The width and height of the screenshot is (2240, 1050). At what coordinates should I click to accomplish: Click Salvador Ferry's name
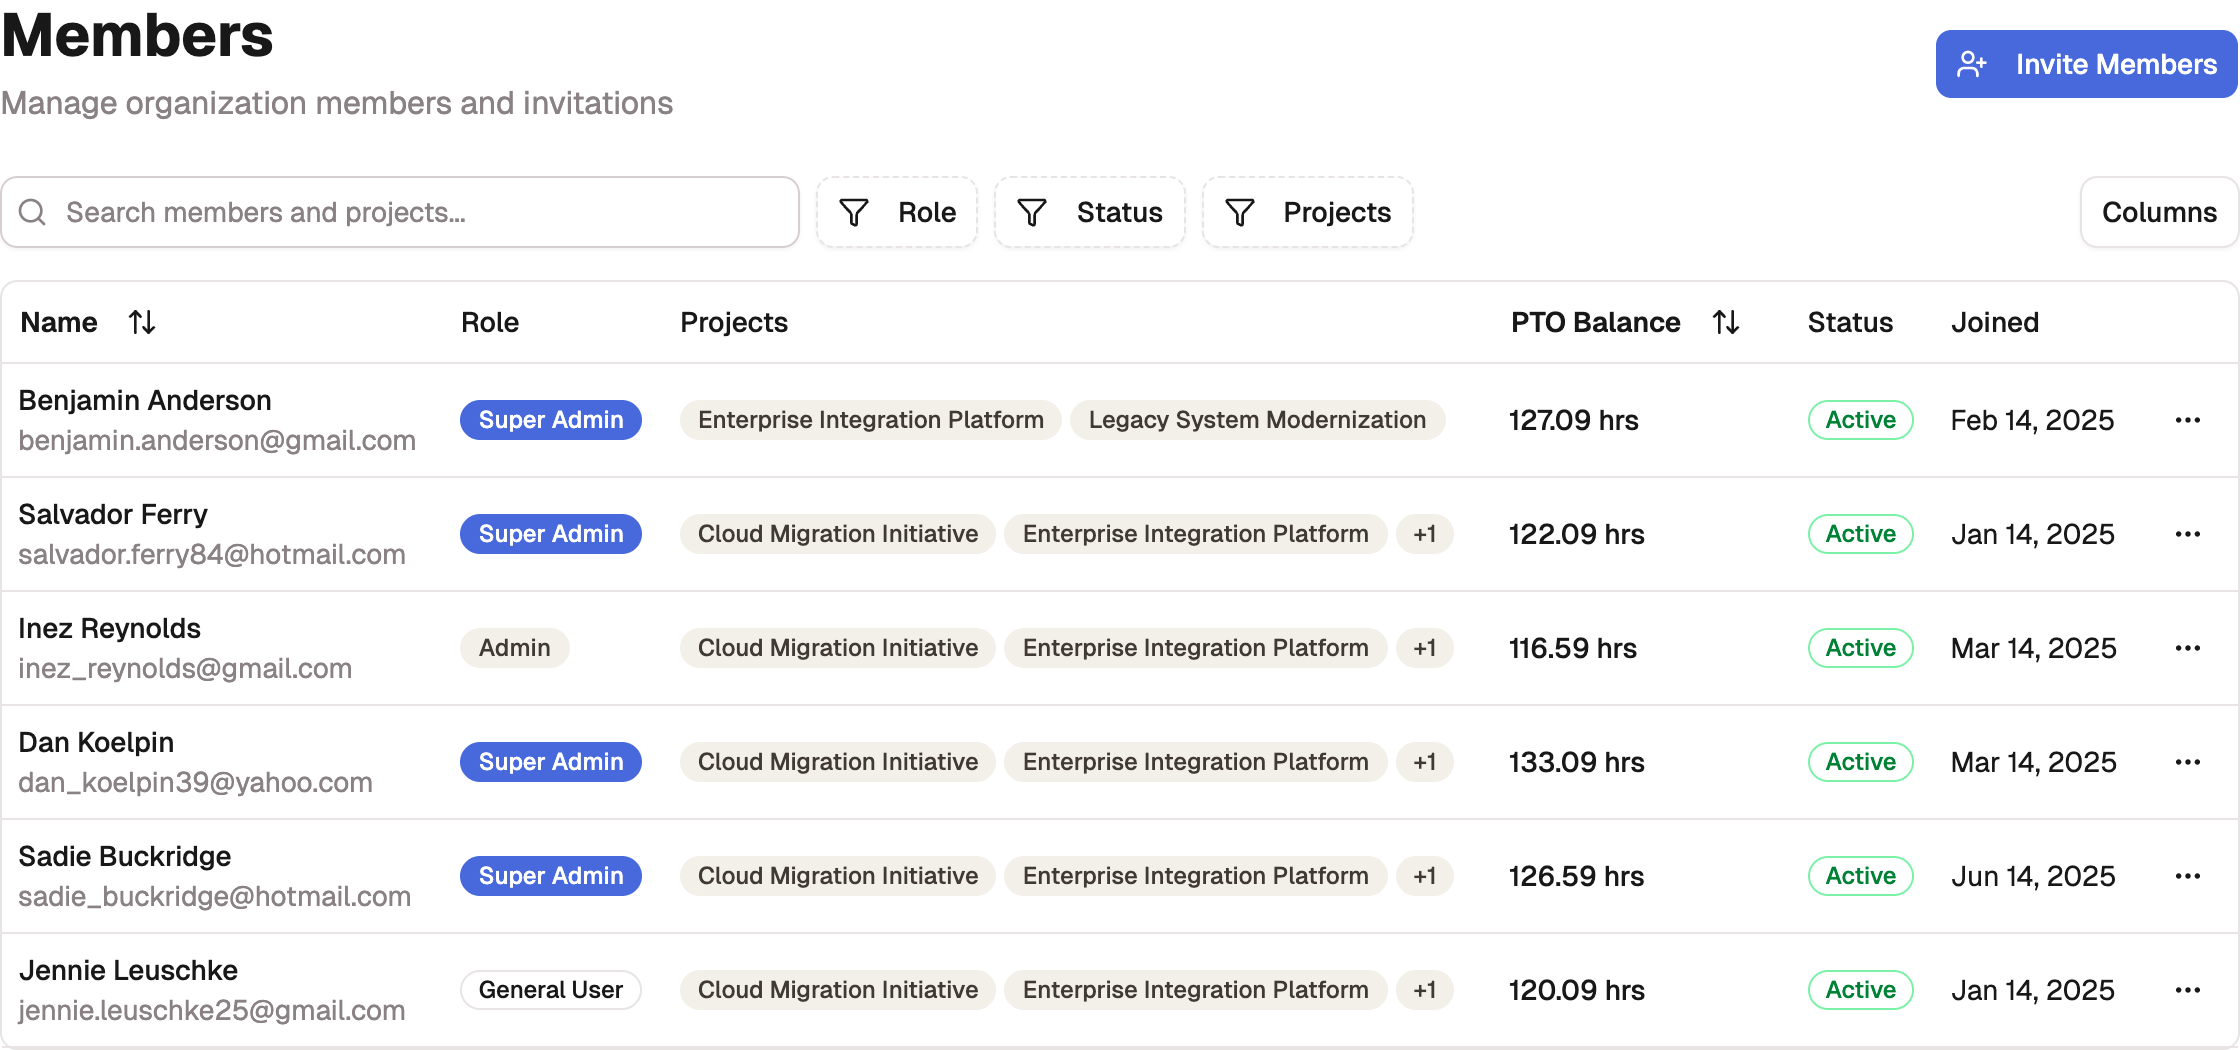pyautogui.click(x=113, y=514)
